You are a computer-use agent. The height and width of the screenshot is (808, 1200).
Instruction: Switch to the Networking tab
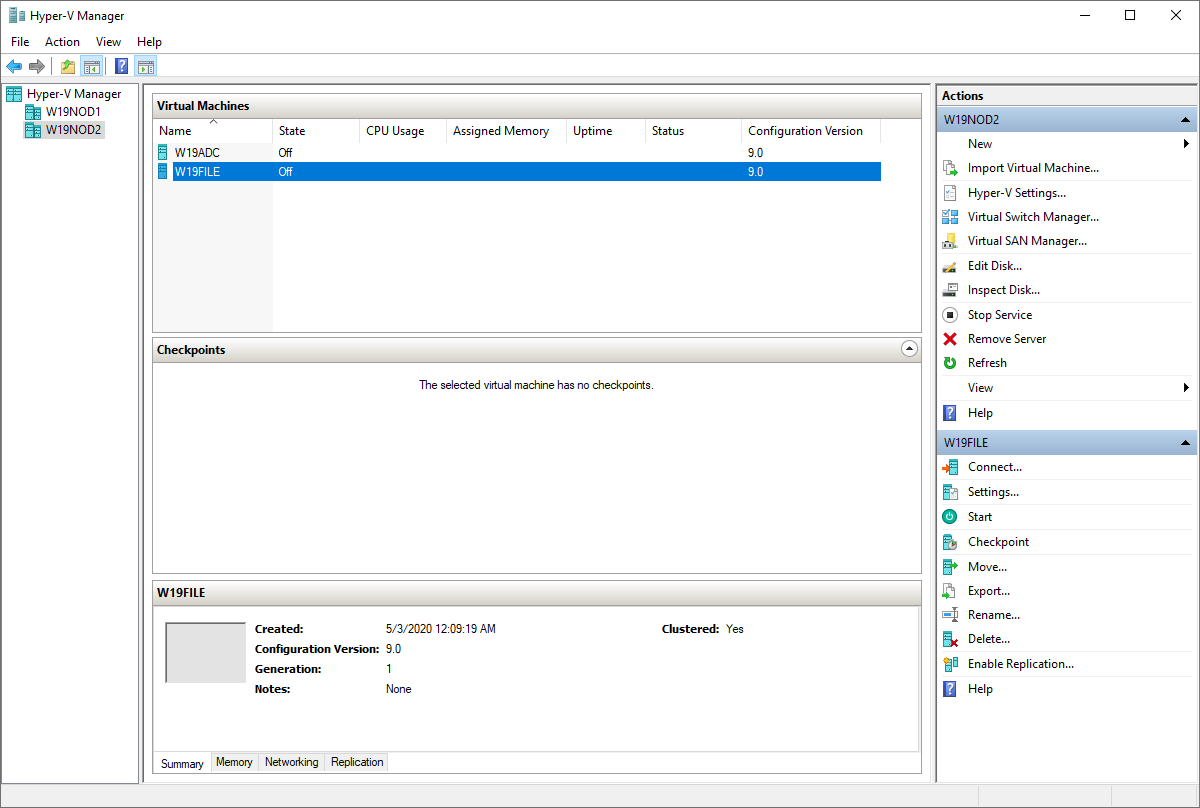coord(291,762)
